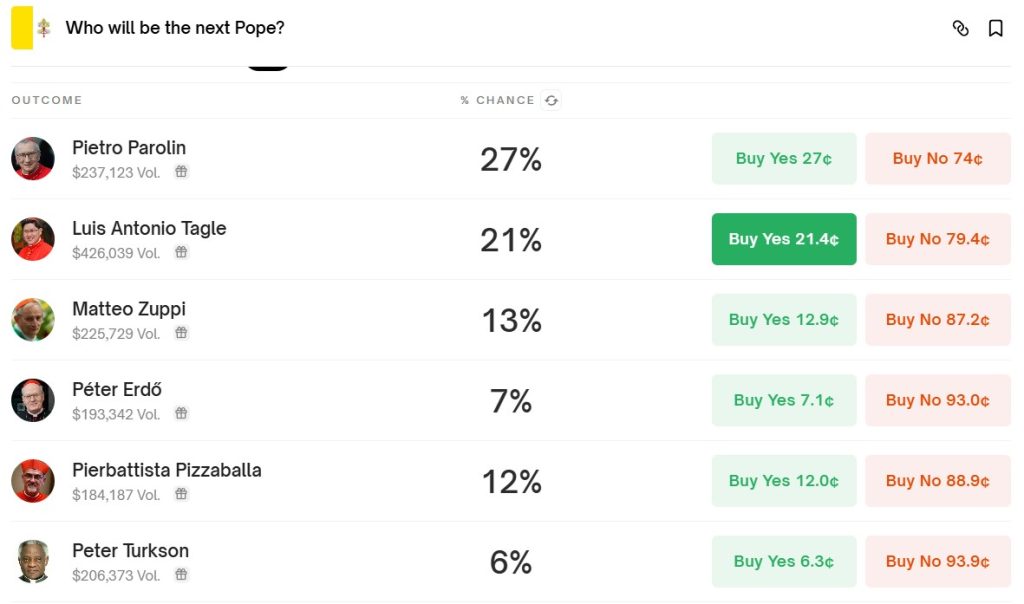Screen dimensions: 1024x604
Task: Open Pierbattista Pizzaballa's avatar photo
Action: click(x=33, y=481)
